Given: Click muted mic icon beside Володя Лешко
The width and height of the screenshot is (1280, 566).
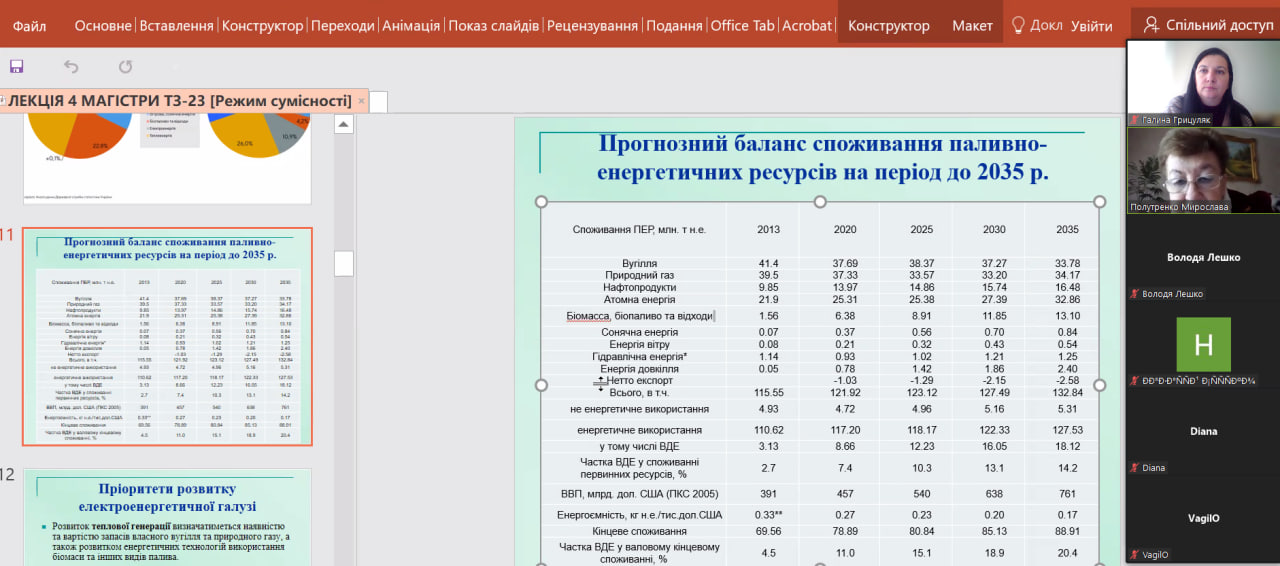Looking at the screenshot, I should (1135, 294).
